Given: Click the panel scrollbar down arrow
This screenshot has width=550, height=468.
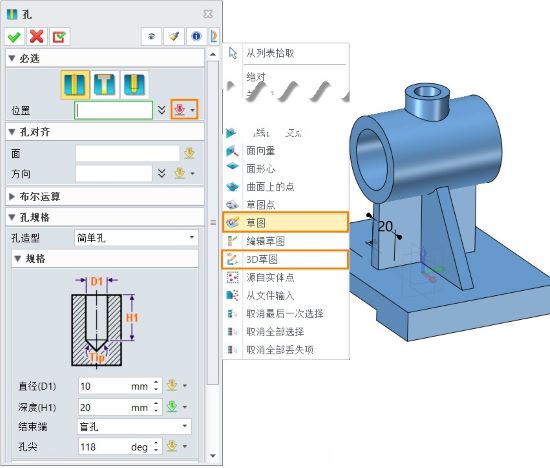Looking at the screenshot, I should 213,456.
